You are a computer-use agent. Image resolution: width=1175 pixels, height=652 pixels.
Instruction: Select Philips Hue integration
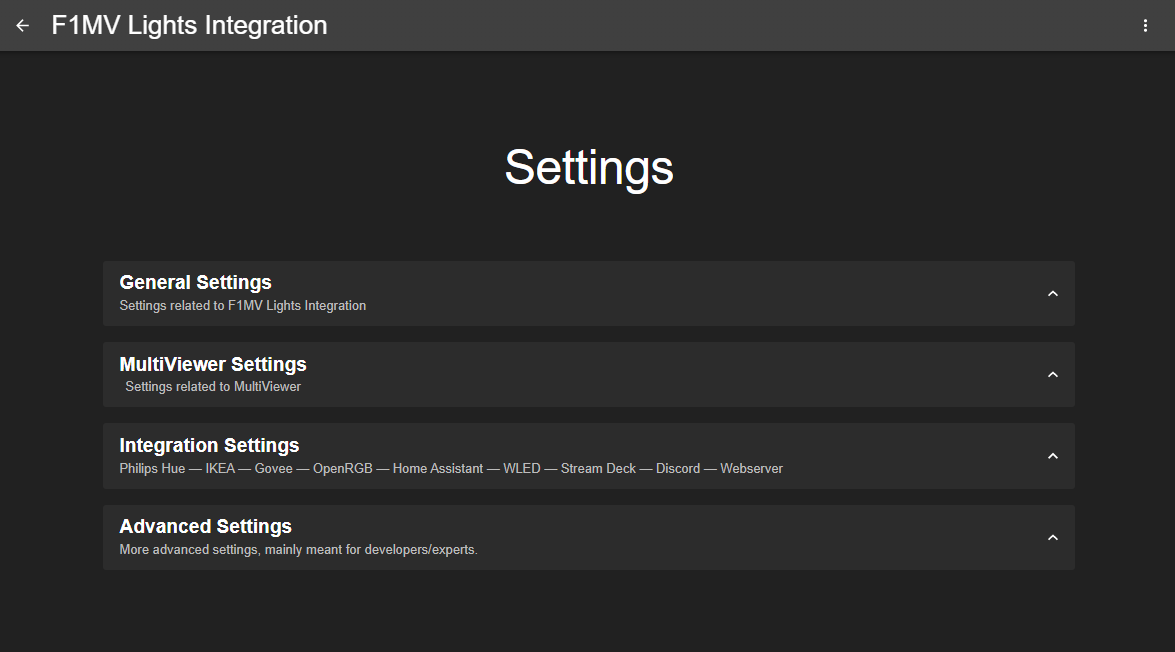coord(152,468)
